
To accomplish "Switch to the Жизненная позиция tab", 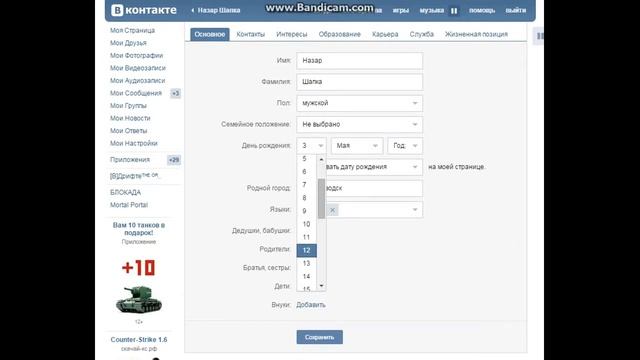I will (x=476, y=34).
